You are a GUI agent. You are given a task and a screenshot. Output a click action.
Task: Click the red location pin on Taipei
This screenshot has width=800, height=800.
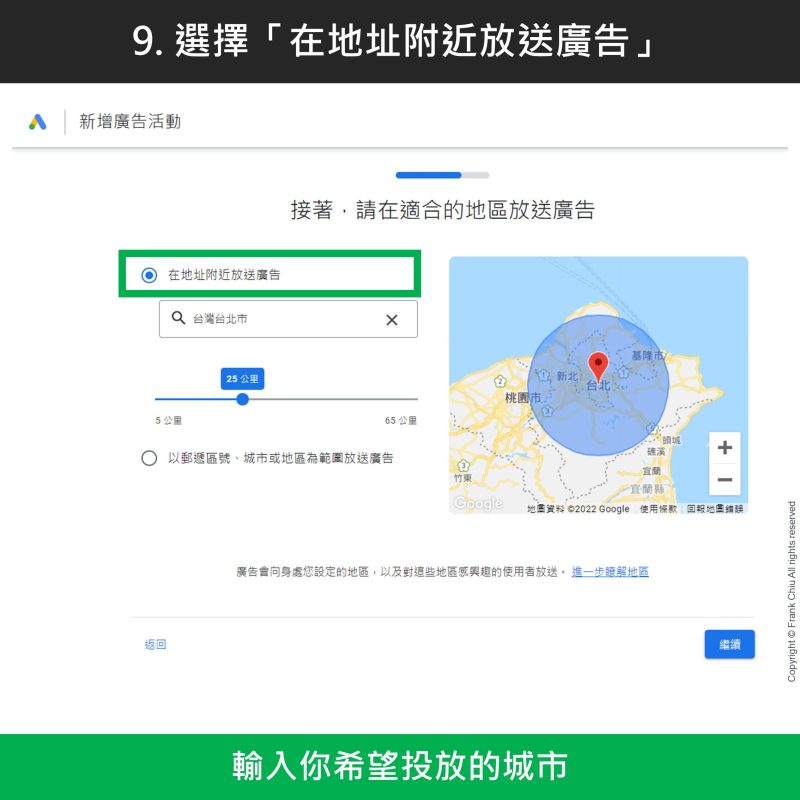click(598, 365)
